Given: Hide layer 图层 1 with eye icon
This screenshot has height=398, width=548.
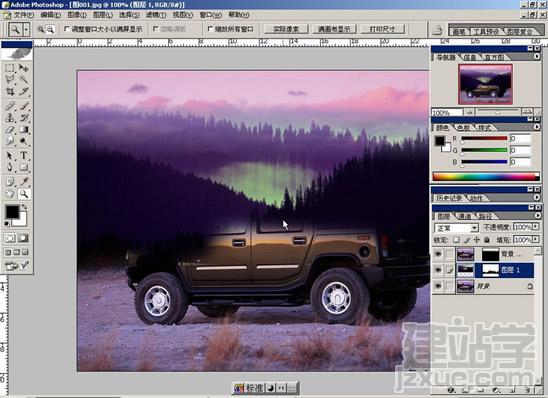Looking at the screenshot, I should click(438, 270).
